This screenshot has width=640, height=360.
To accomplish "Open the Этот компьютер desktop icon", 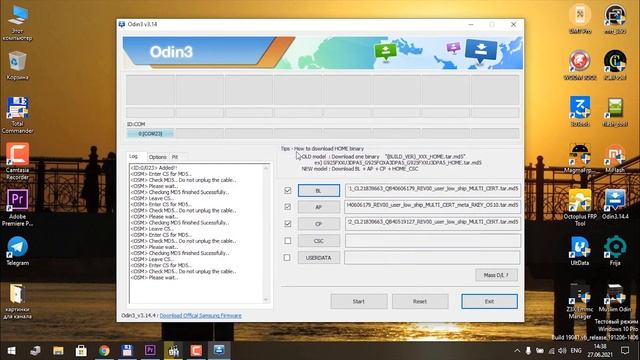I will click(x=17, y=23).
